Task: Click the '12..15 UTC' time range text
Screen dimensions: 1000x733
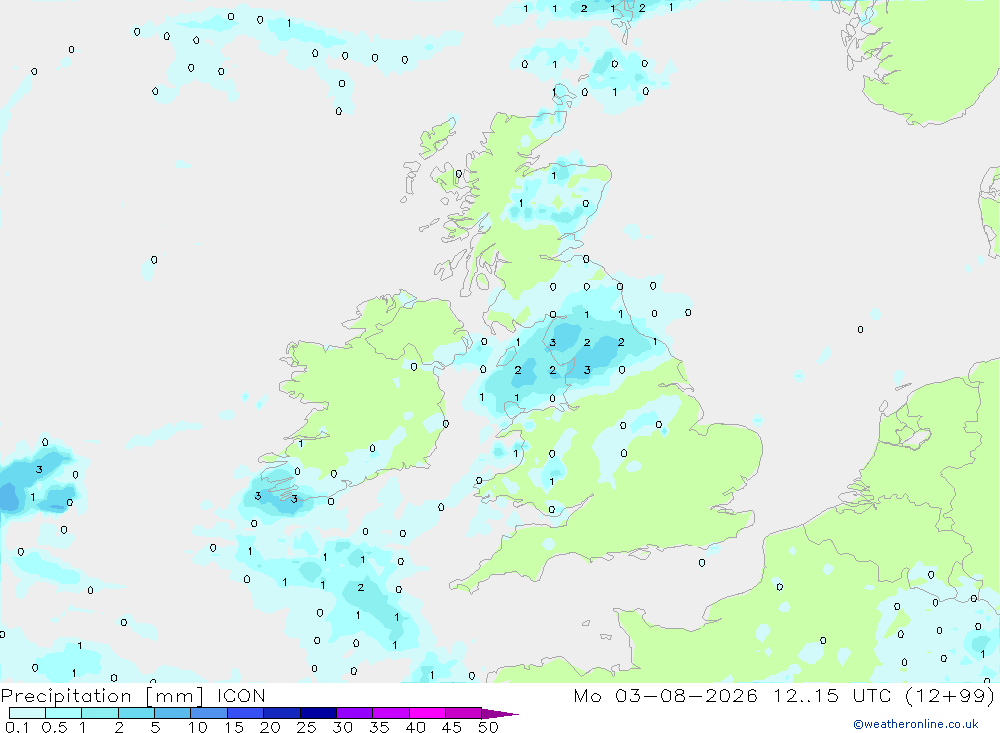Action: click(832, 695)
